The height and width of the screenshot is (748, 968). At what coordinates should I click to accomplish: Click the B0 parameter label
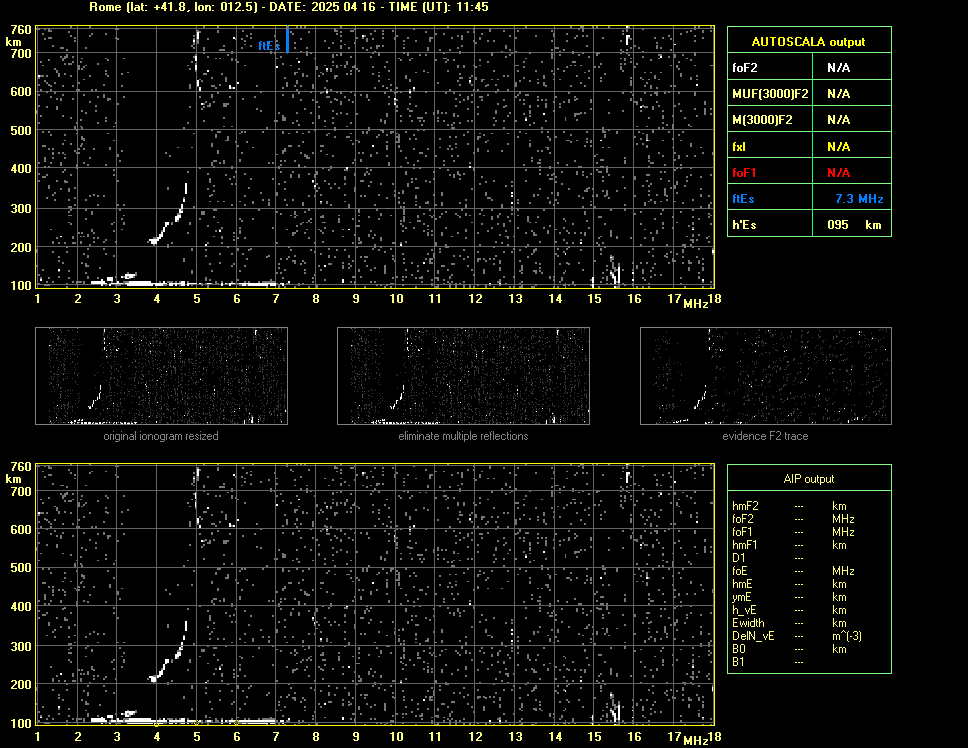coord(739,649)
